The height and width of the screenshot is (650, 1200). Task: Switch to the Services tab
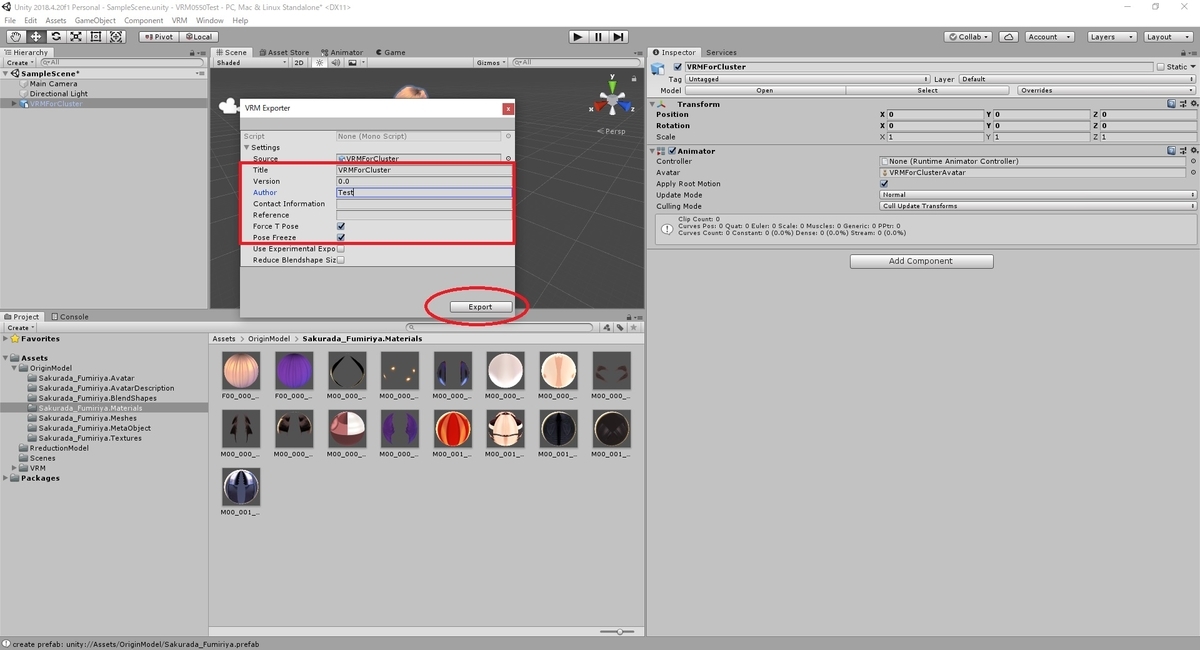pos(720,52)
